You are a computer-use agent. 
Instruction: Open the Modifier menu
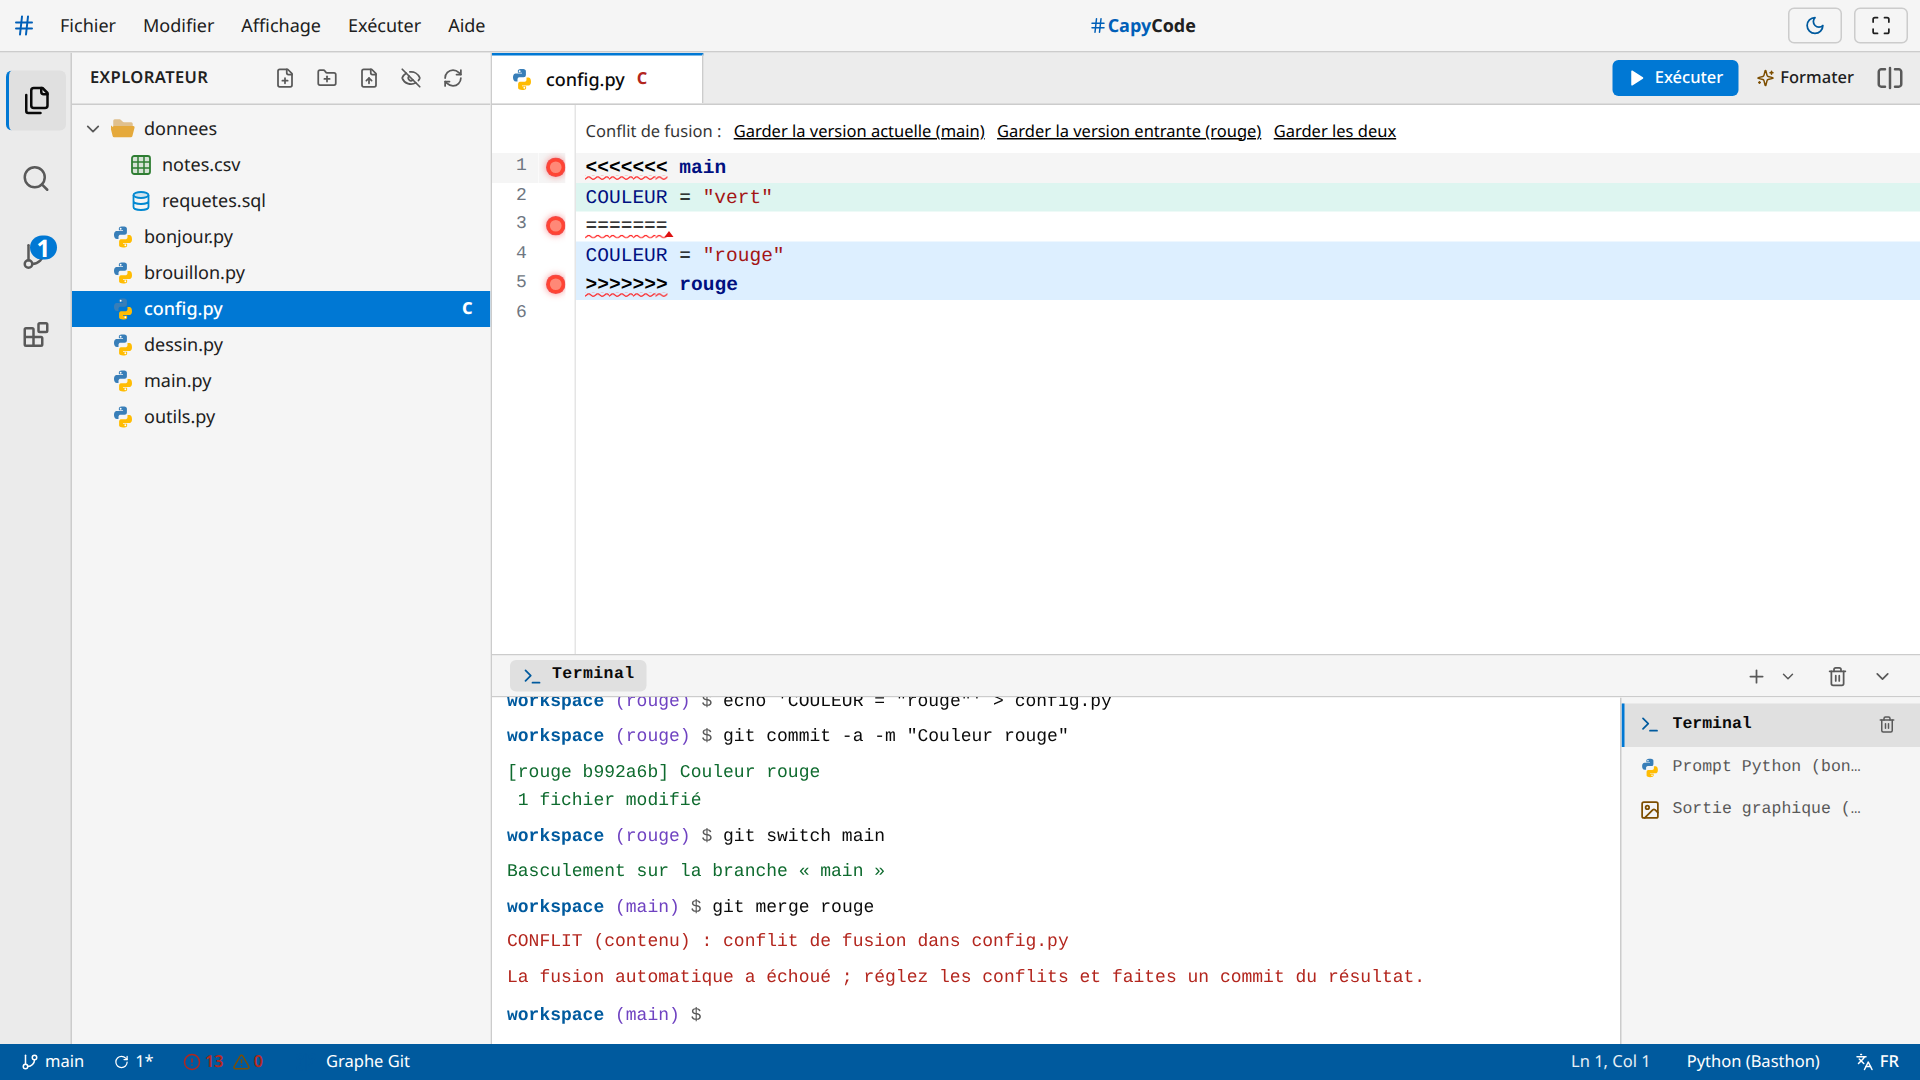tap(178, 26)
